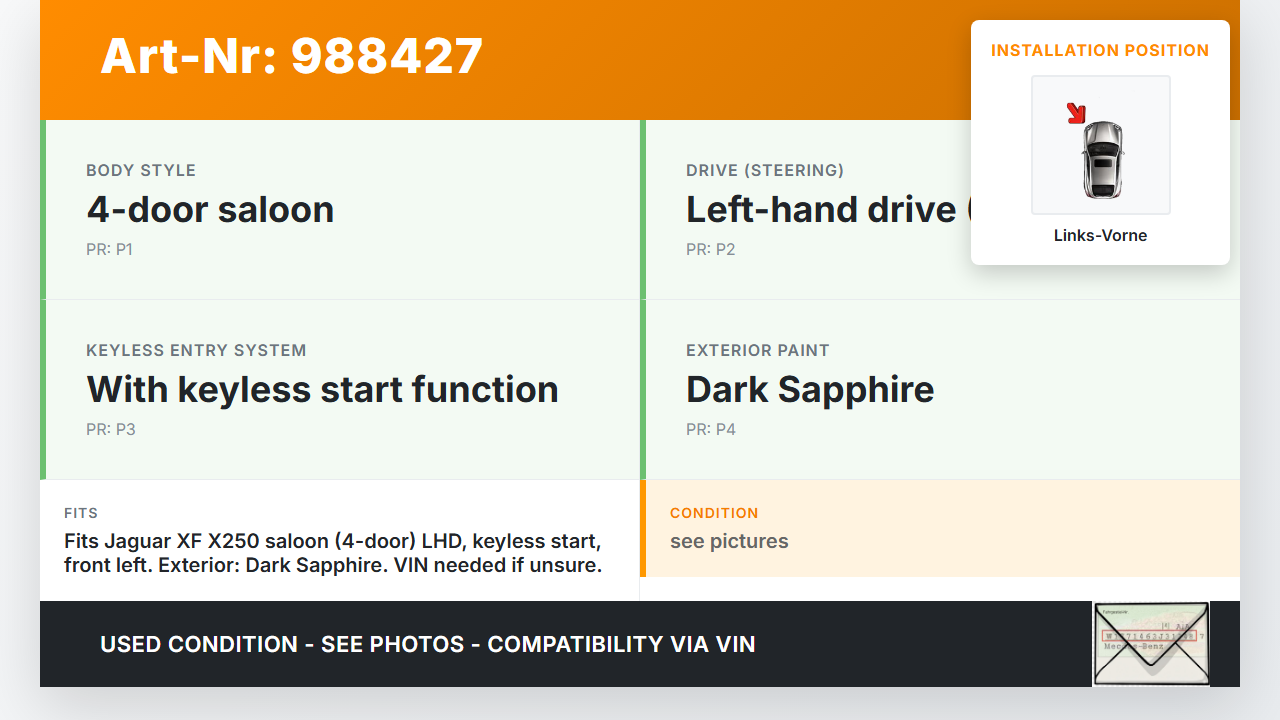Select the Art-Nr: 988427 heading
This screenshot has height=720, width=1280.
(292, 56)
